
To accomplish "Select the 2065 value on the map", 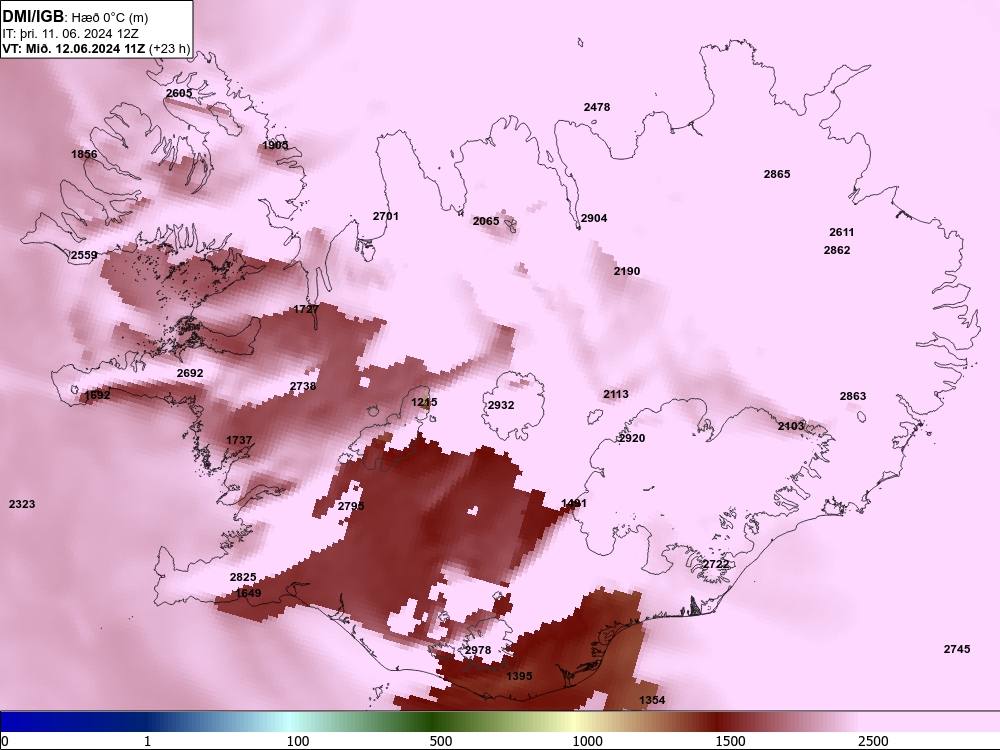I will [486, 221].
